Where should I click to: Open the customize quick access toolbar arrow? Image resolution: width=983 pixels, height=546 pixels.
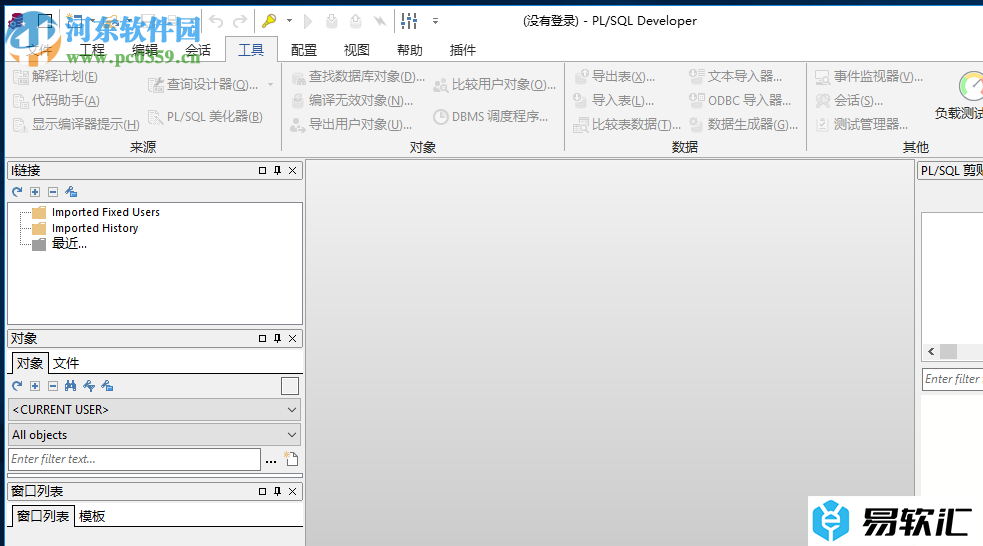click(x=435, y=21)
